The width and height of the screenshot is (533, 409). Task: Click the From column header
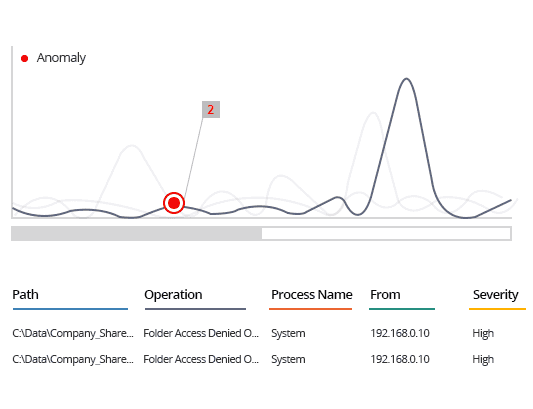click(385, 294)
